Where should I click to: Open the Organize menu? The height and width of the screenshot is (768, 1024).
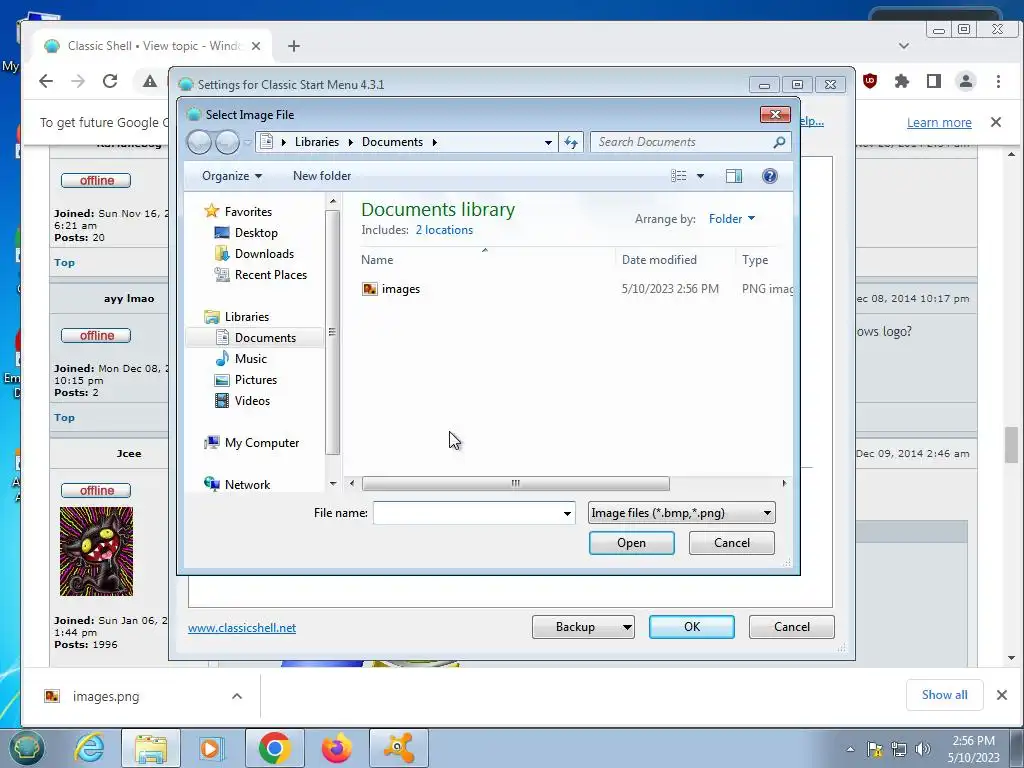(232, 176)
